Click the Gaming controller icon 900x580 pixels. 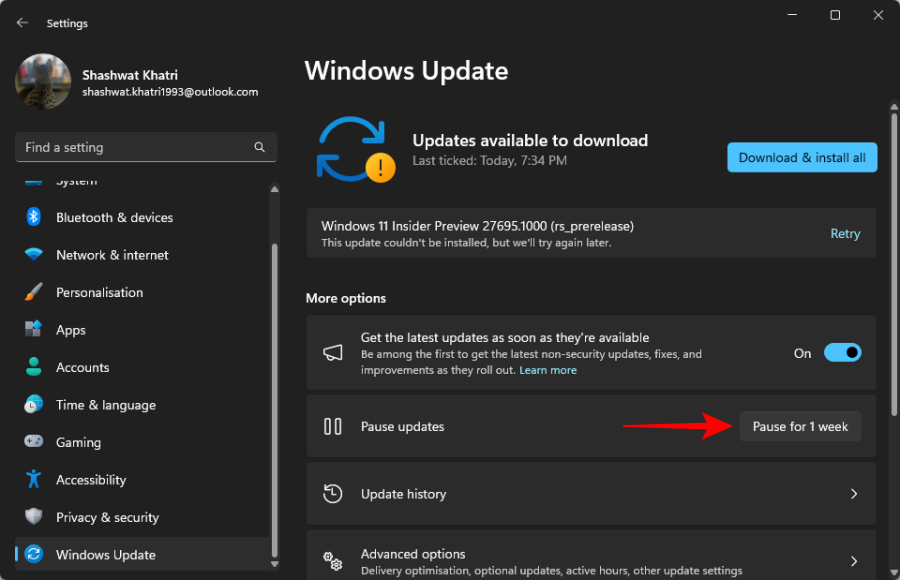[34, 442]
